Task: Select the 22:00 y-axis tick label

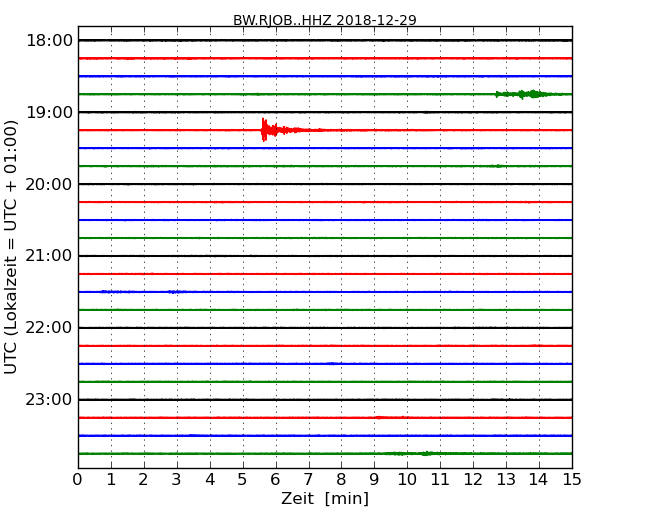Action: point(49,328)
